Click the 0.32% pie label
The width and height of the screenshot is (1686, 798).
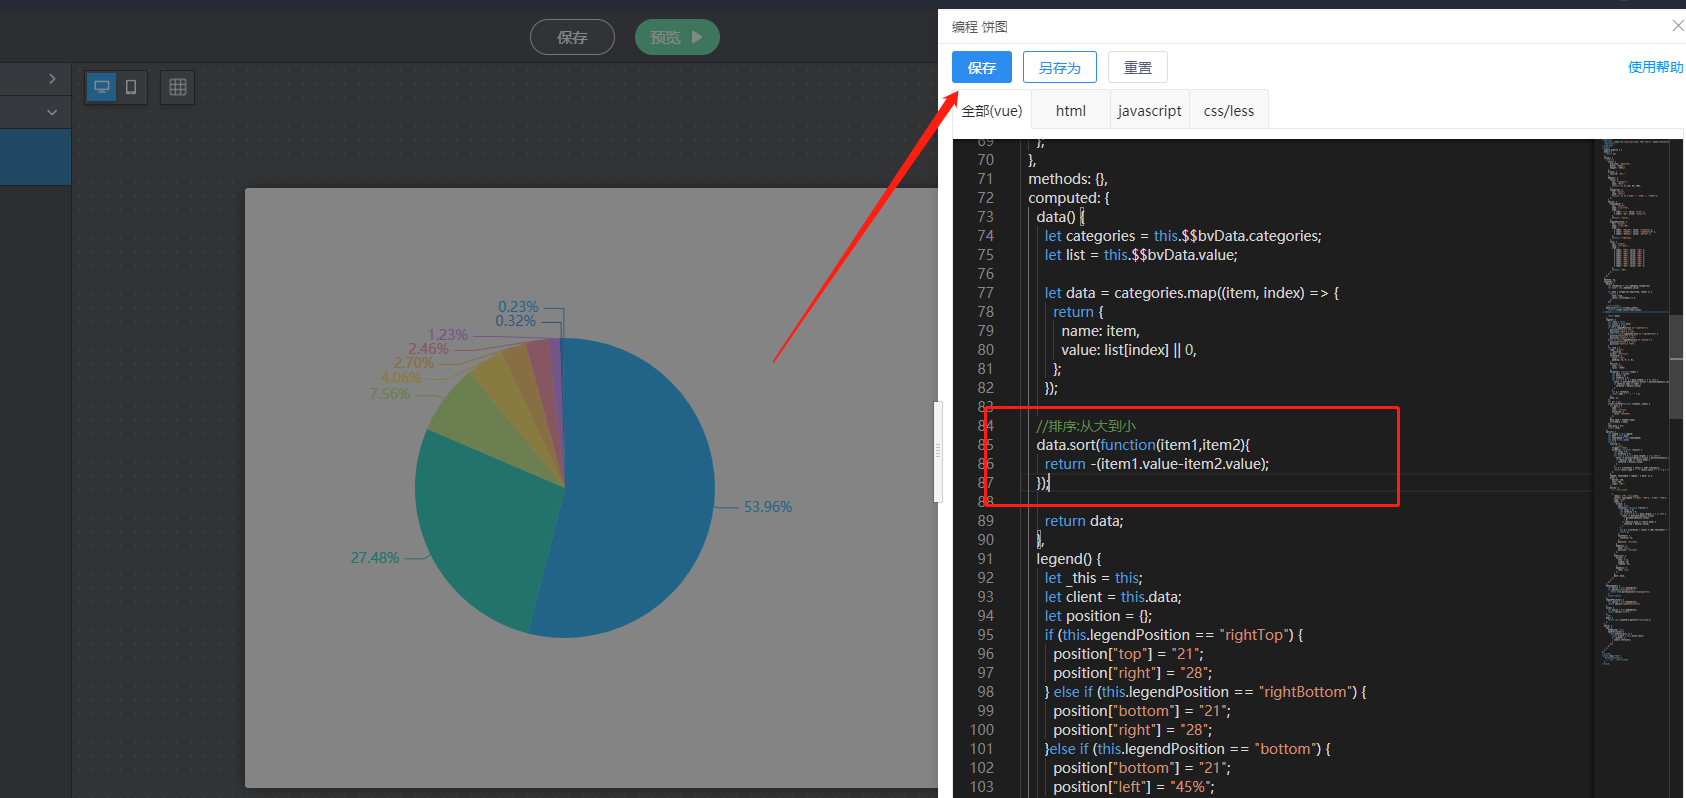(516, 321)
